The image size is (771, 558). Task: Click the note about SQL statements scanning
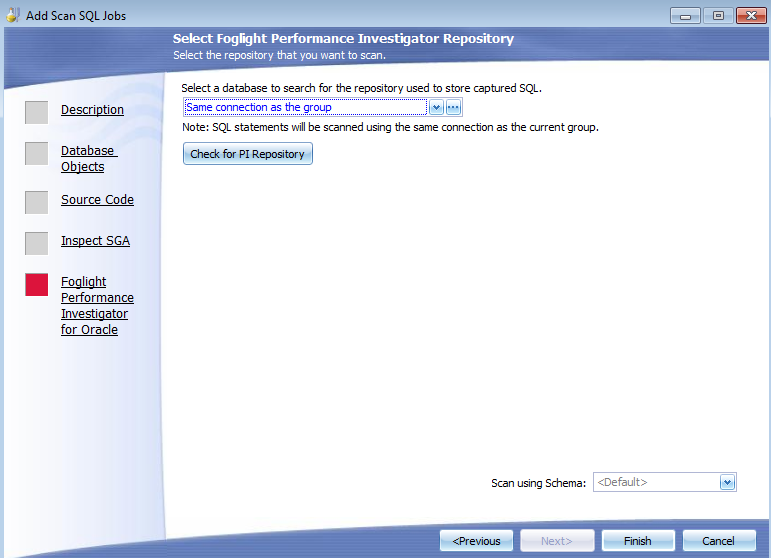tap(390, 127)
